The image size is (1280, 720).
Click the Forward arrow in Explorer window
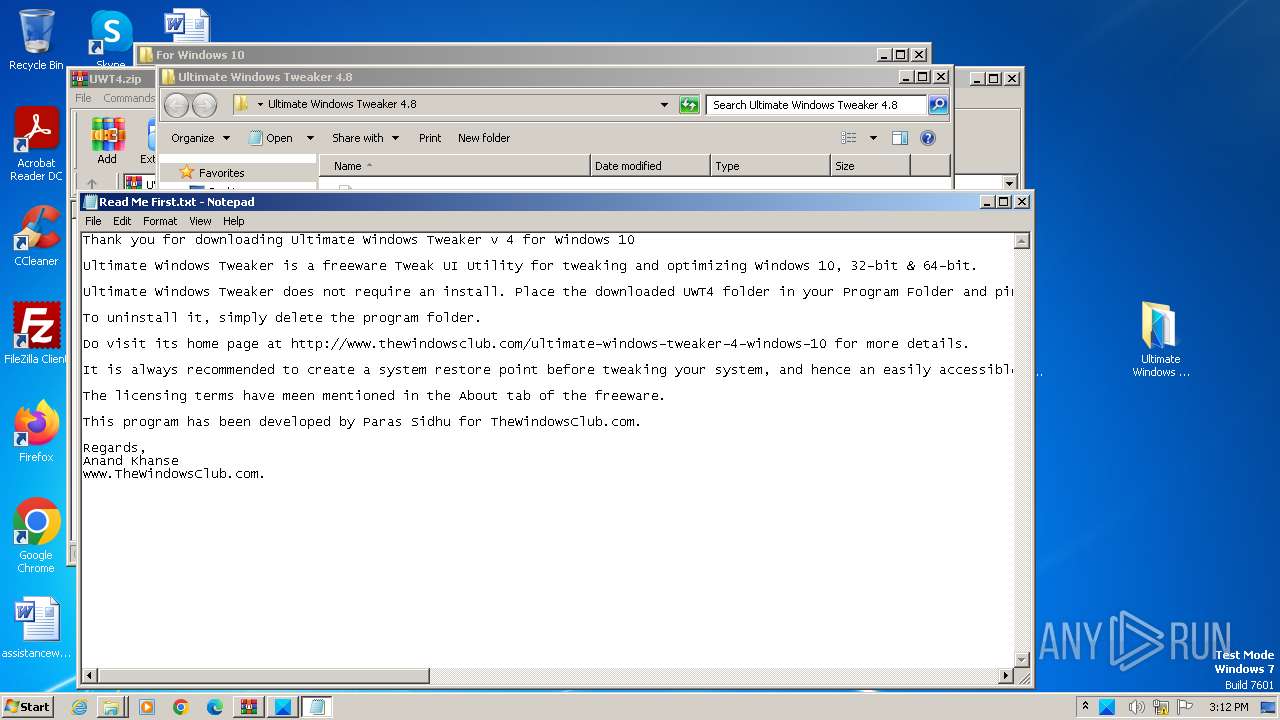click(x=204, y=105)
